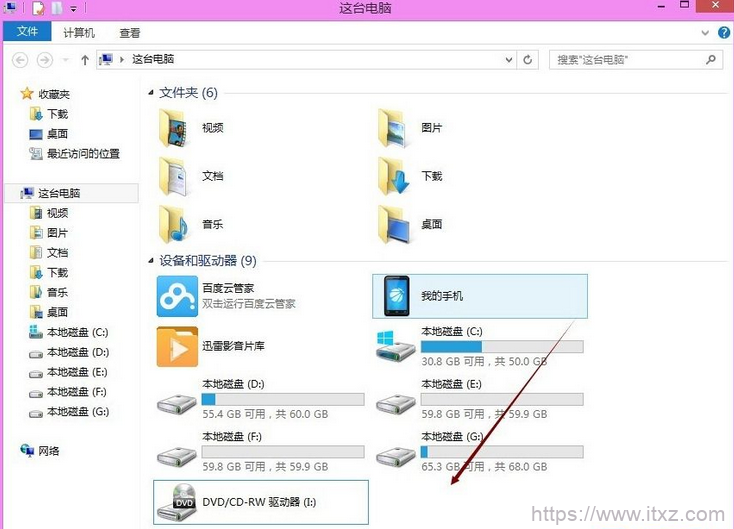This screenshot has height=529, width=734.
Task: Select 文档 under 这台电脑 in sidebar
Action: tap(49, 253)
